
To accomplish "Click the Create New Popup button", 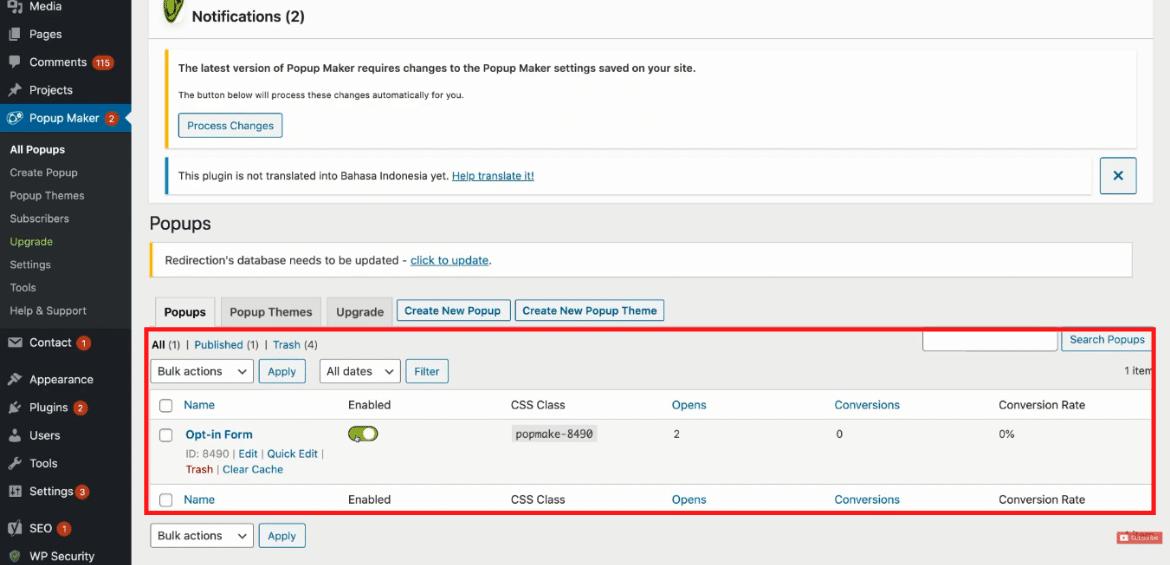I will tap(454, 310).
